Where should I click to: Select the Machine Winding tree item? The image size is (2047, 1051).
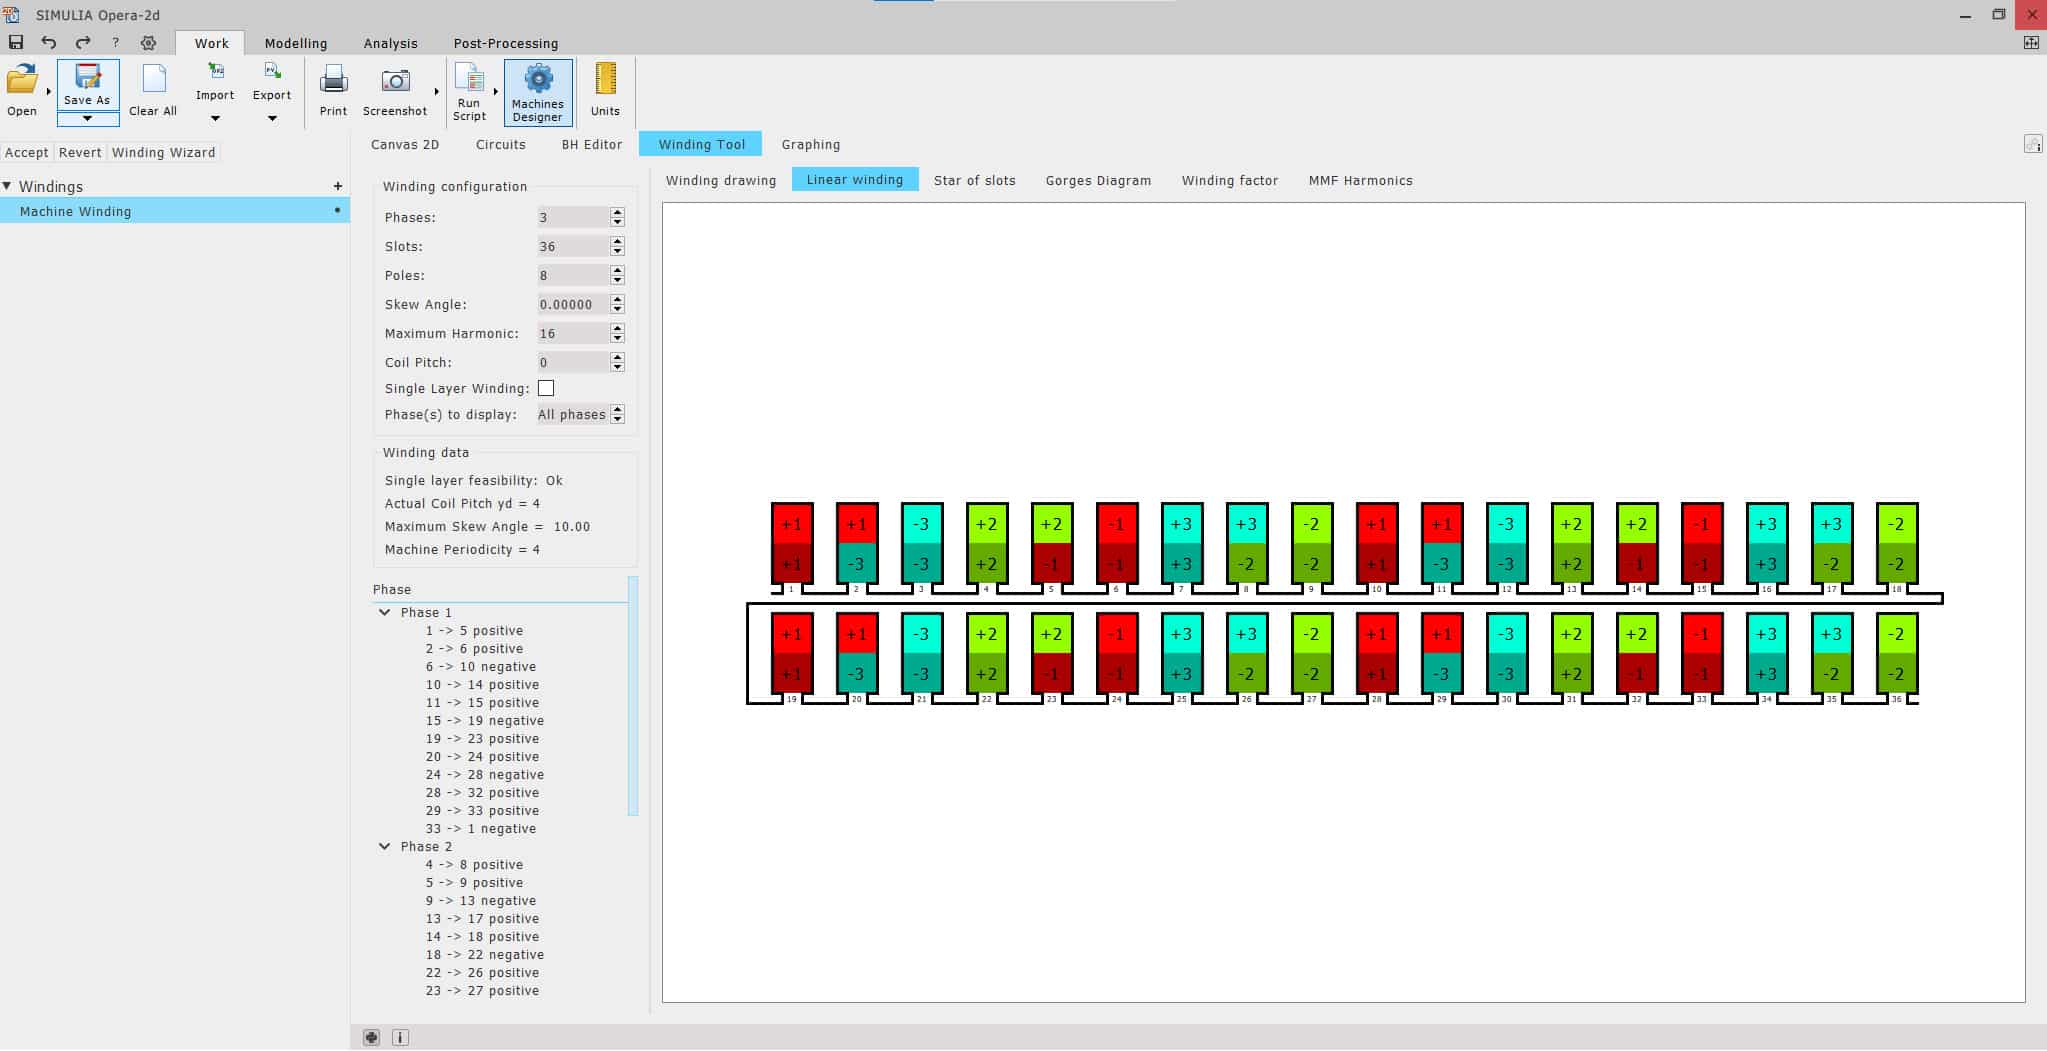point(175,211)
